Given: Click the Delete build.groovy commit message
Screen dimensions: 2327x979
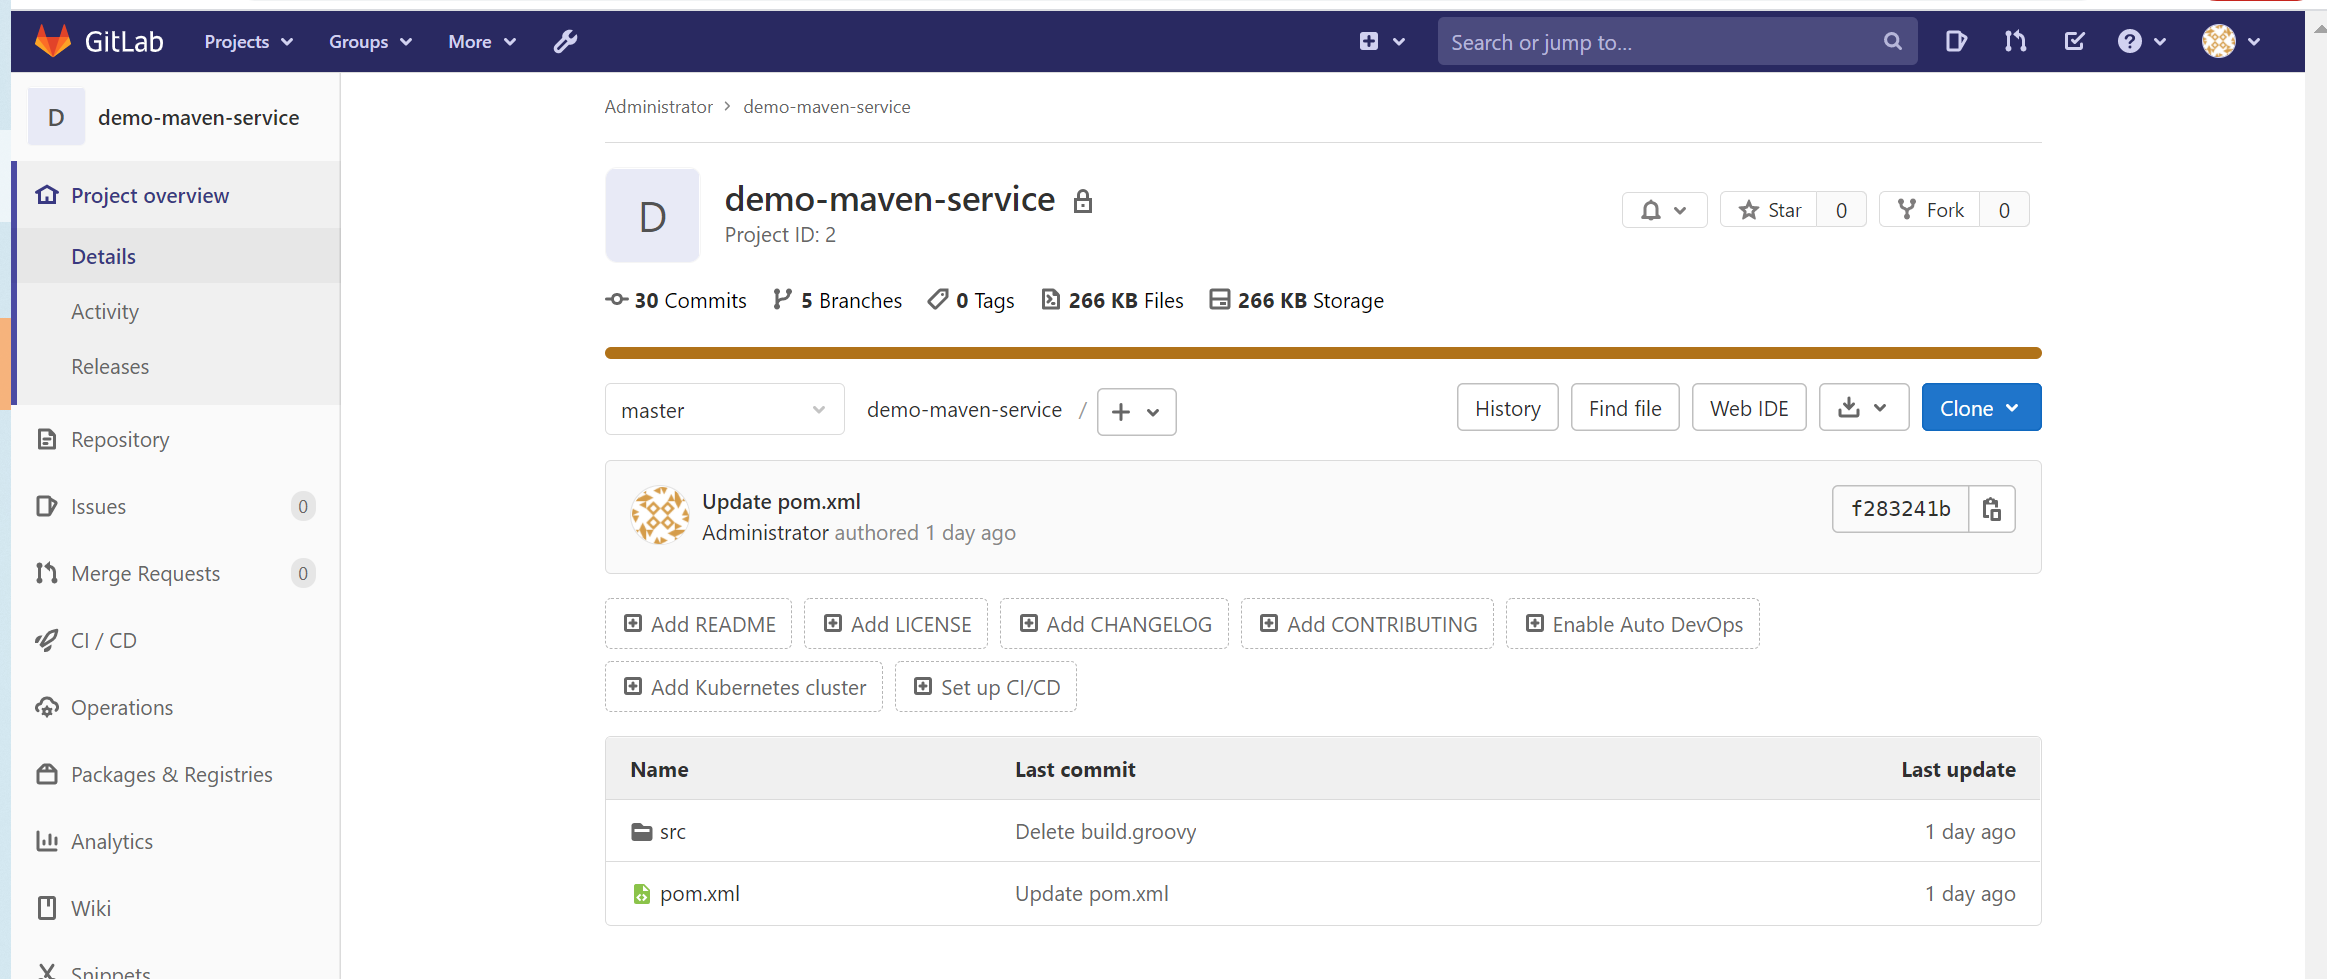Looking at the screenshot, I should (x=1105, y=832).
